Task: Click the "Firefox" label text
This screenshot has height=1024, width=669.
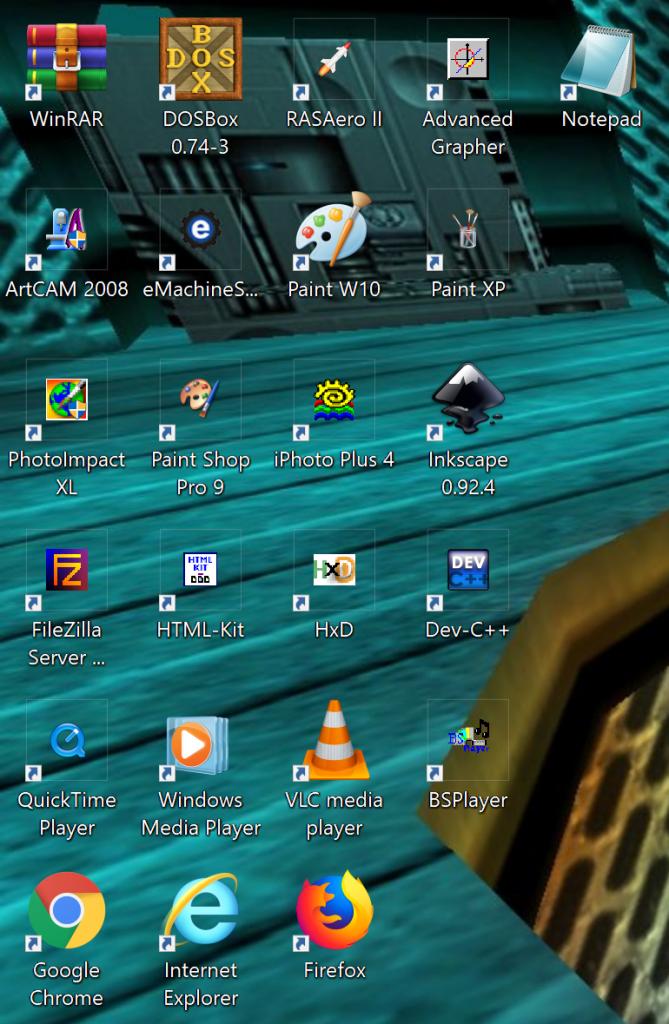Action: (334, 970)
